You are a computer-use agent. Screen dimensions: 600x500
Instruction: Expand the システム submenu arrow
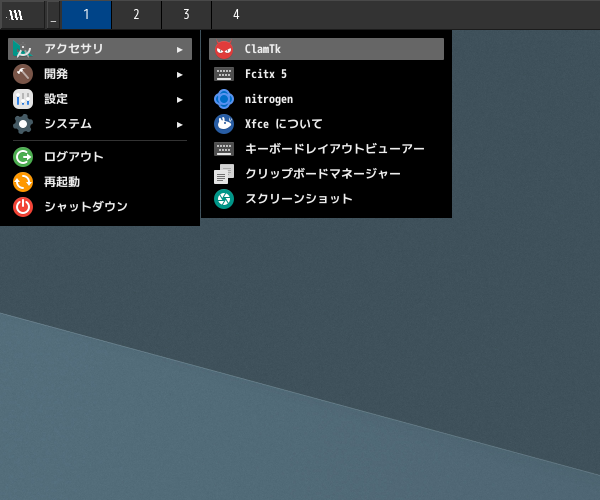(x=179, y=125)
